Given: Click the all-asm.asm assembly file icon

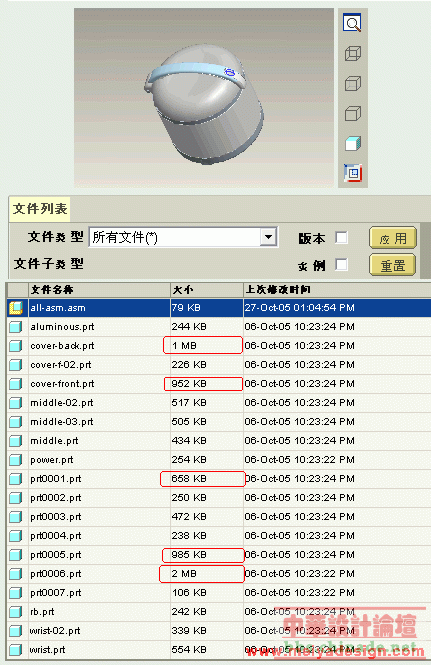Looking at the screenshot, I should 16,308.
